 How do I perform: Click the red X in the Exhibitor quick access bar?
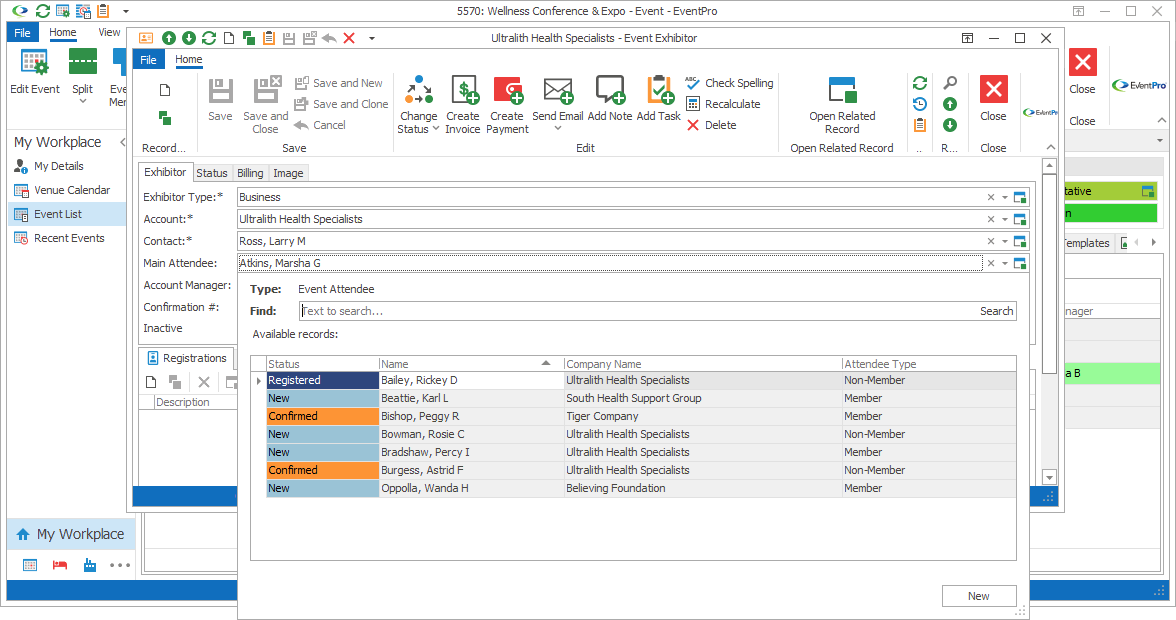[x=349, y=38]
